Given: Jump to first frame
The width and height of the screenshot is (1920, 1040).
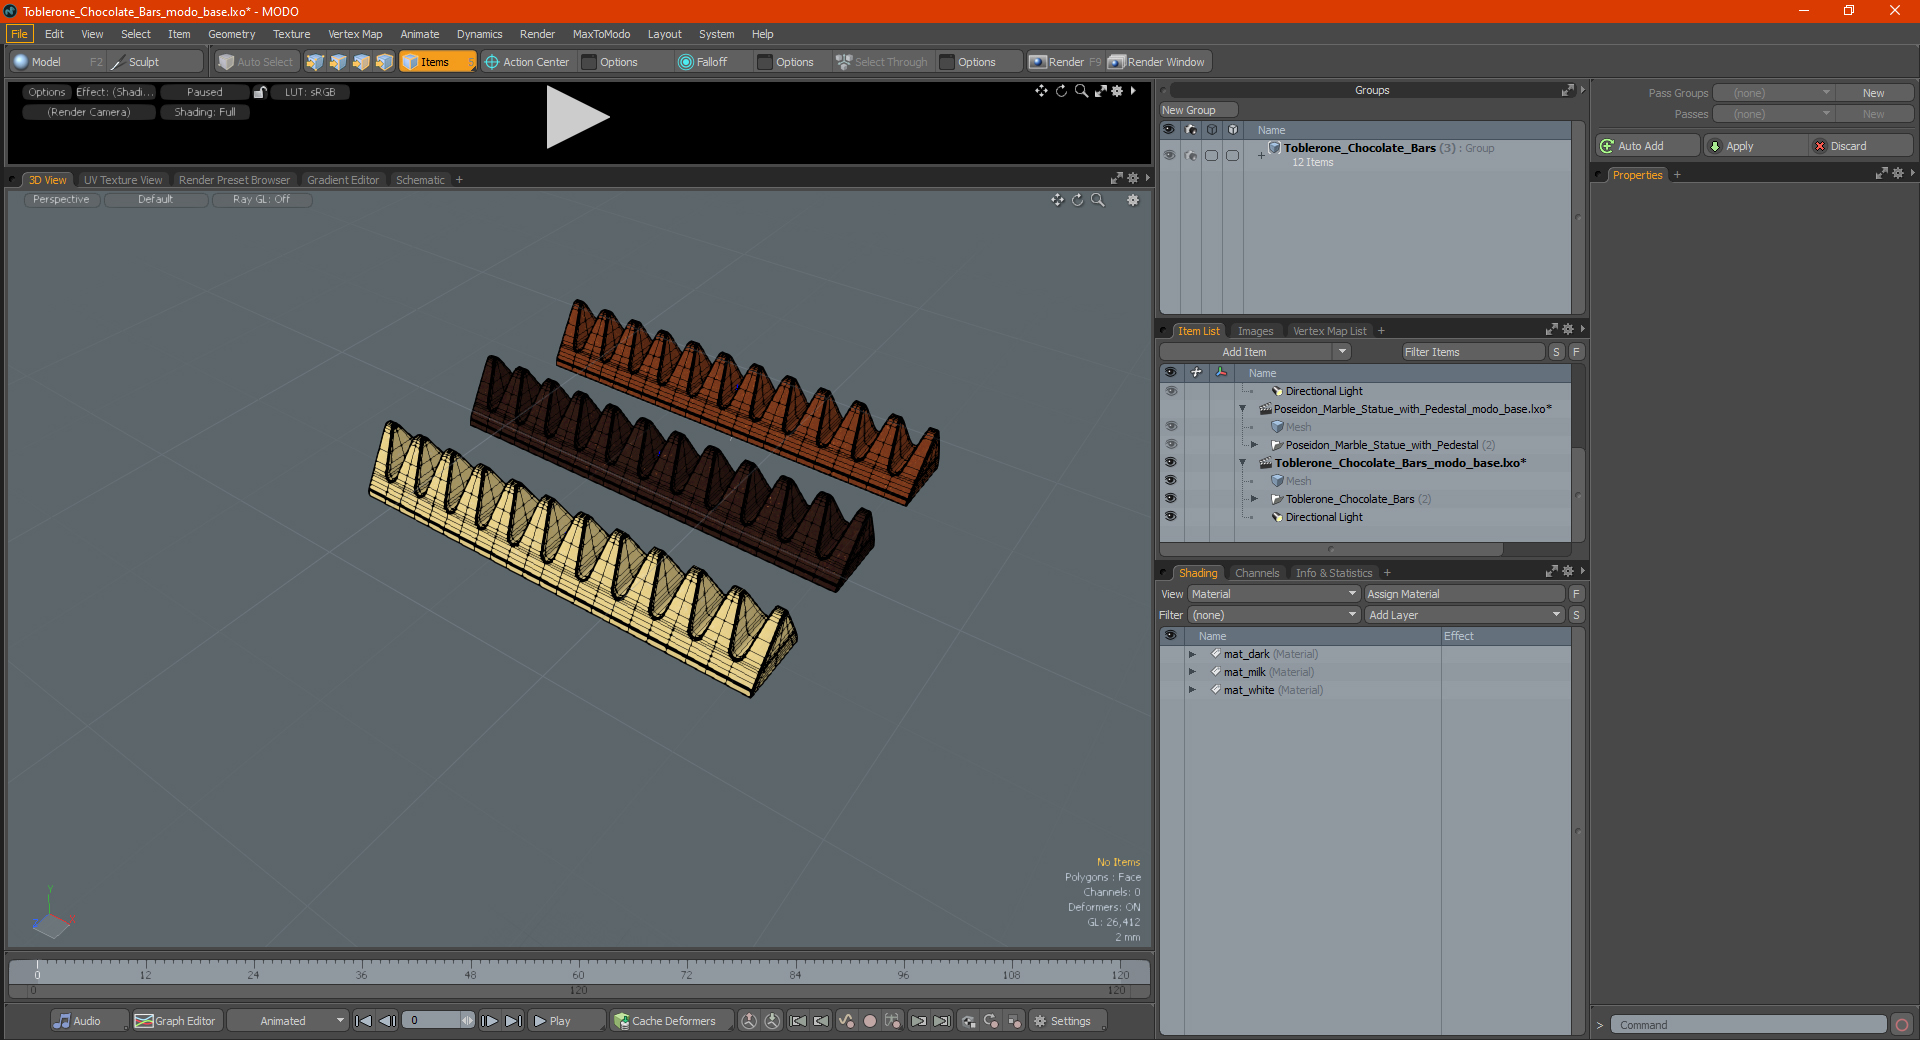Looking at the screenshot, I should (364, 1021).
